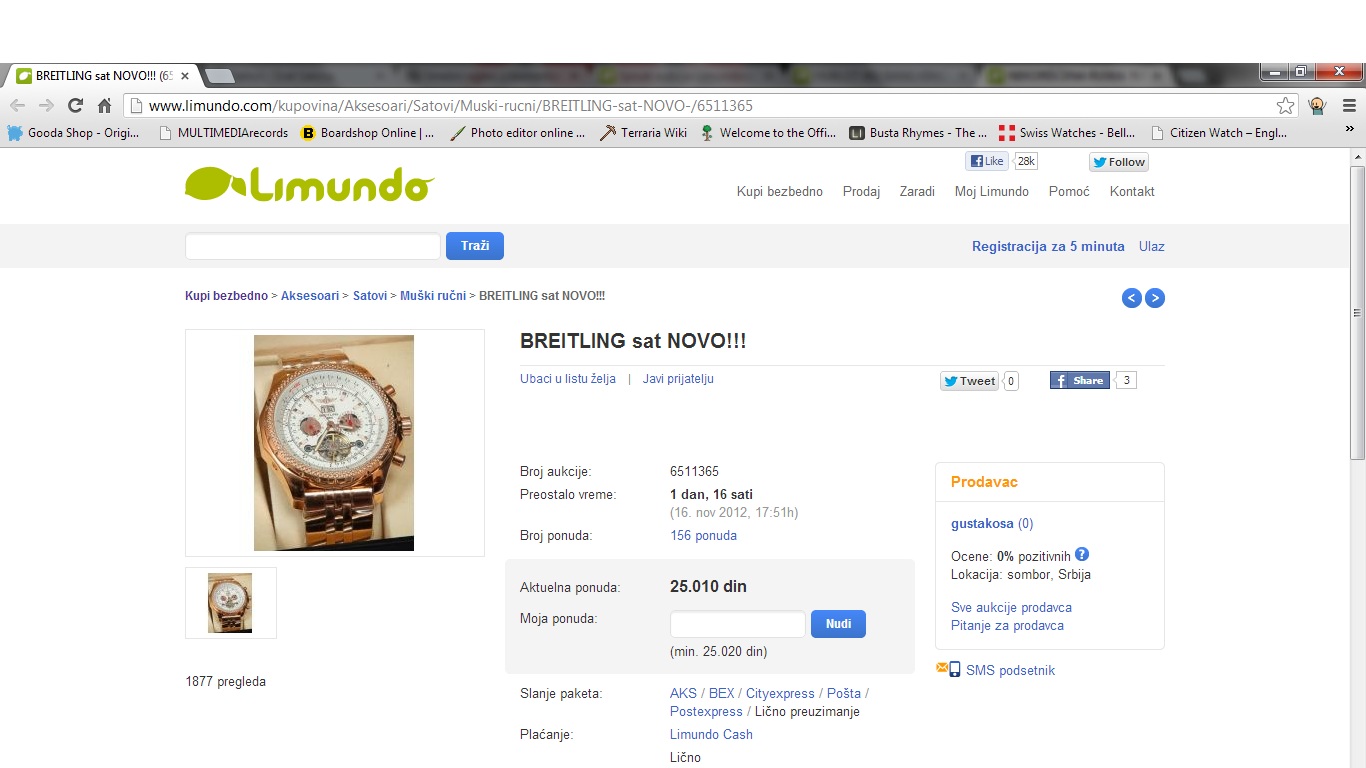
Task: Open the 156 ponuda bids link
Action: [703, 536]
